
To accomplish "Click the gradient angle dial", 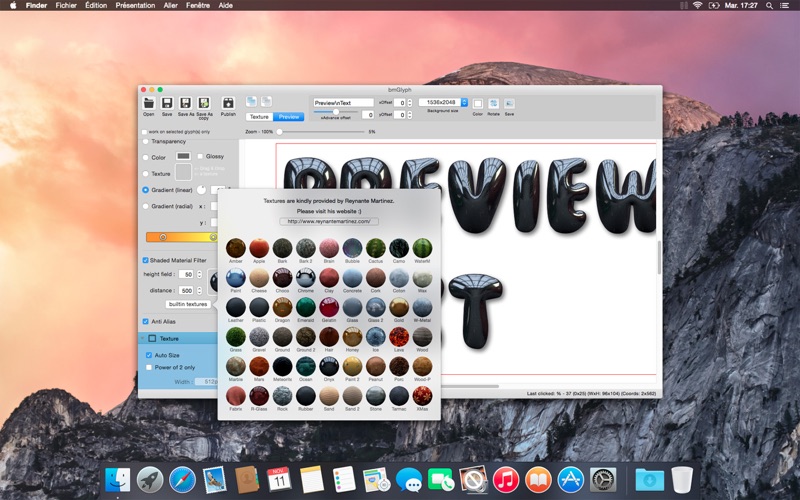I will pos(202,189).
